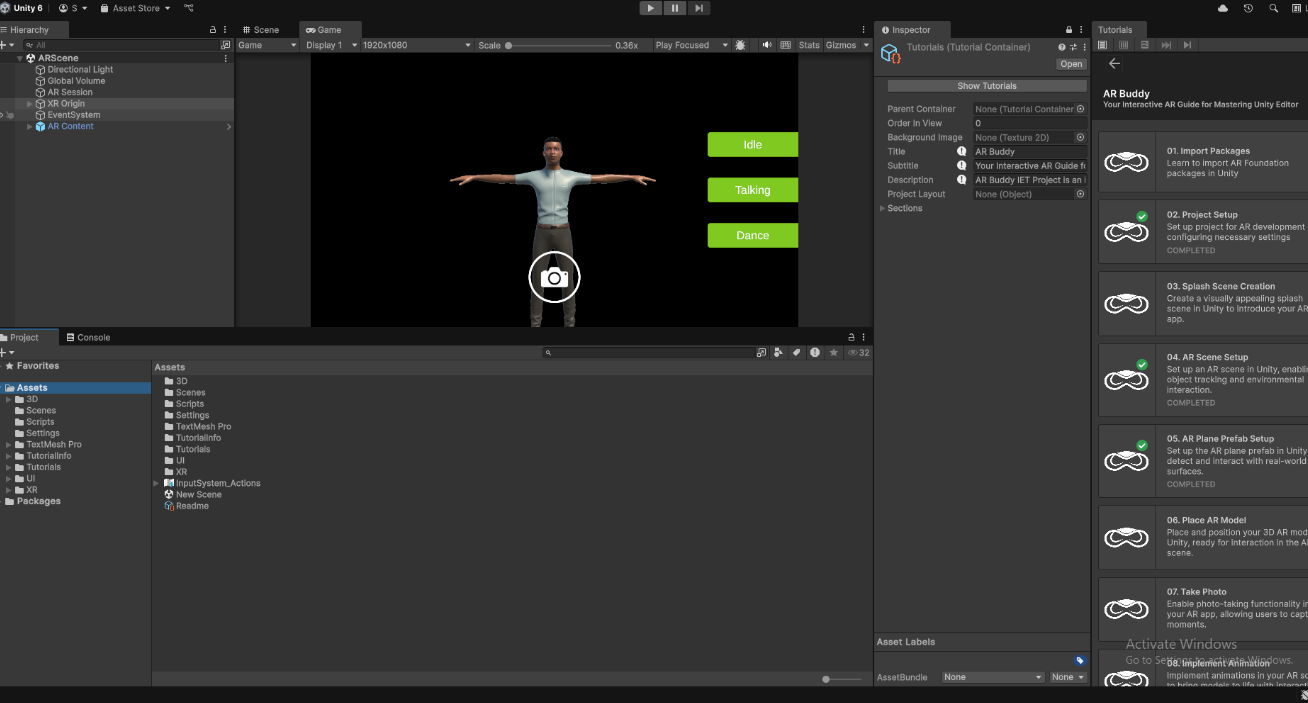Click the Game view Scale slider
The height and width of the screenshot is (703, 1308).
(559, 45)
